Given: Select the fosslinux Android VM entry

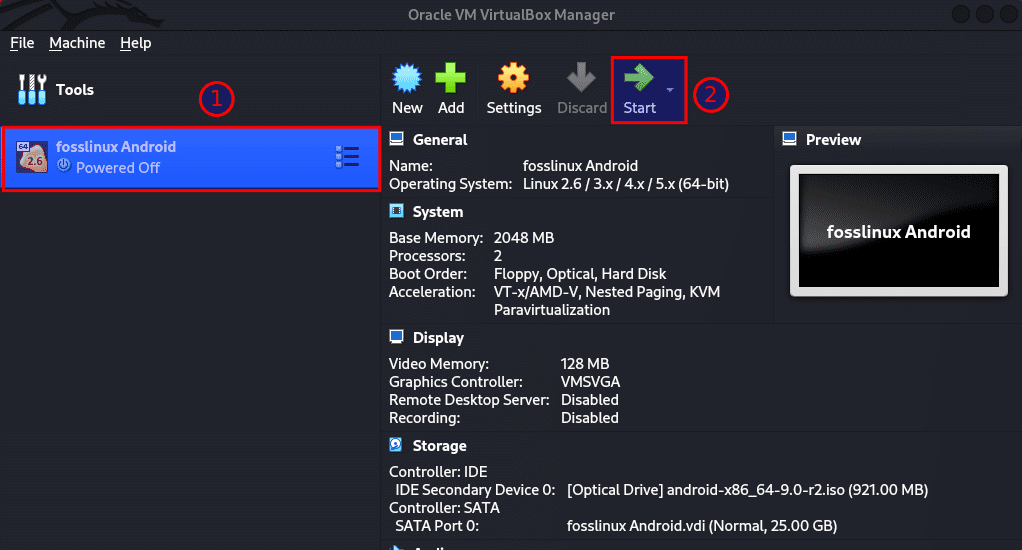Looking at the screenshot, I should (191, 159).
